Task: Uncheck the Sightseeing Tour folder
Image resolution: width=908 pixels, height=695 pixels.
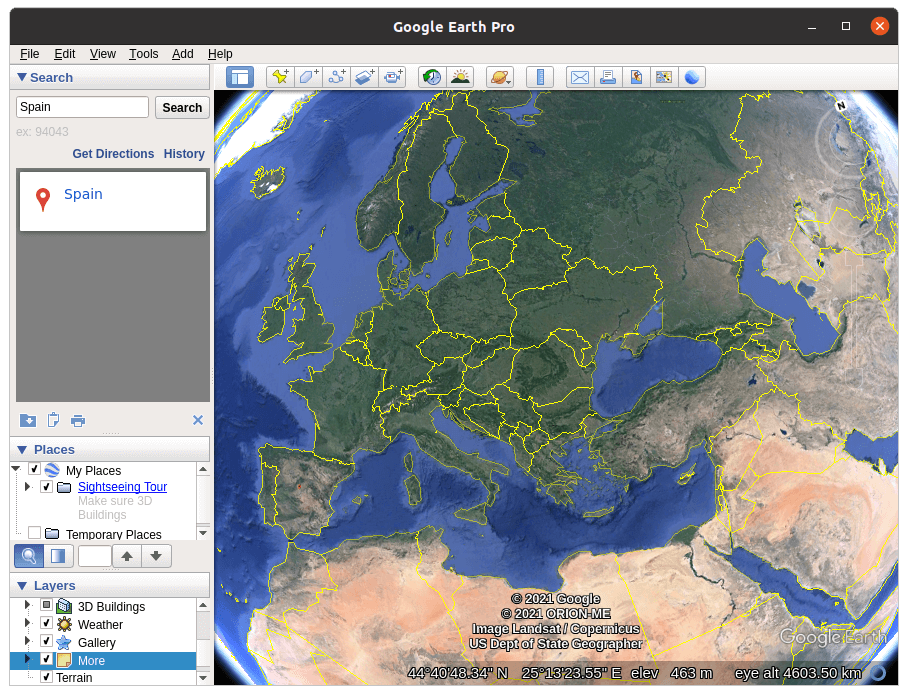Action: click(x=45, y=487)
